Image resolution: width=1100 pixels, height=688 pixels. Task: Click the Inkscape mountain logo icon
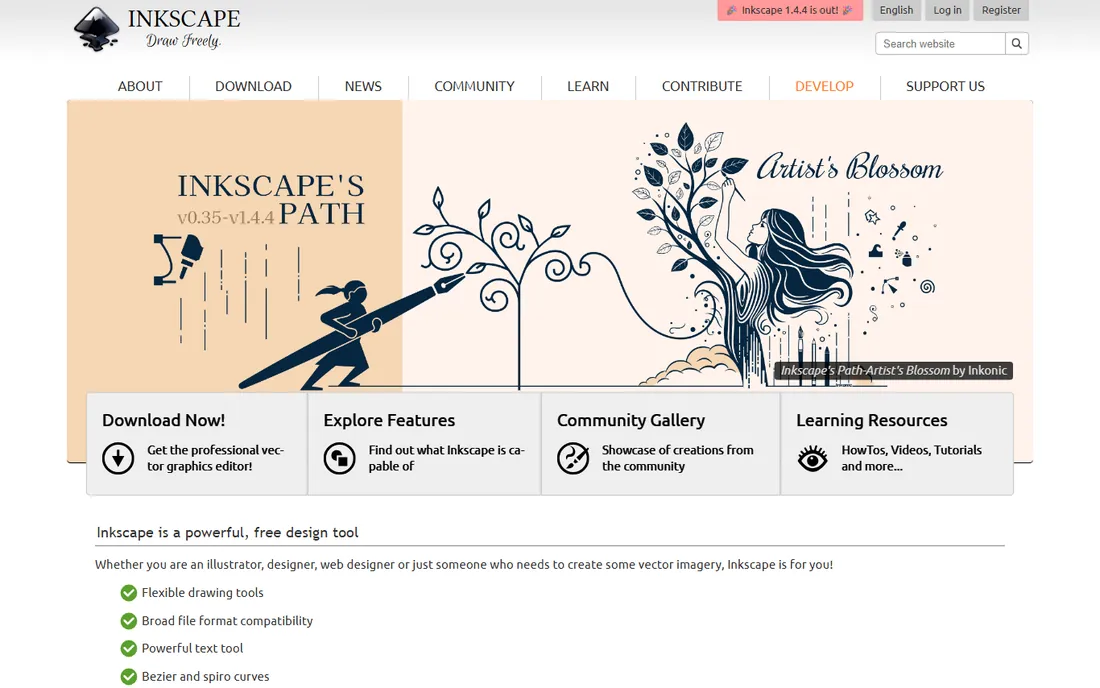[97, 29]
